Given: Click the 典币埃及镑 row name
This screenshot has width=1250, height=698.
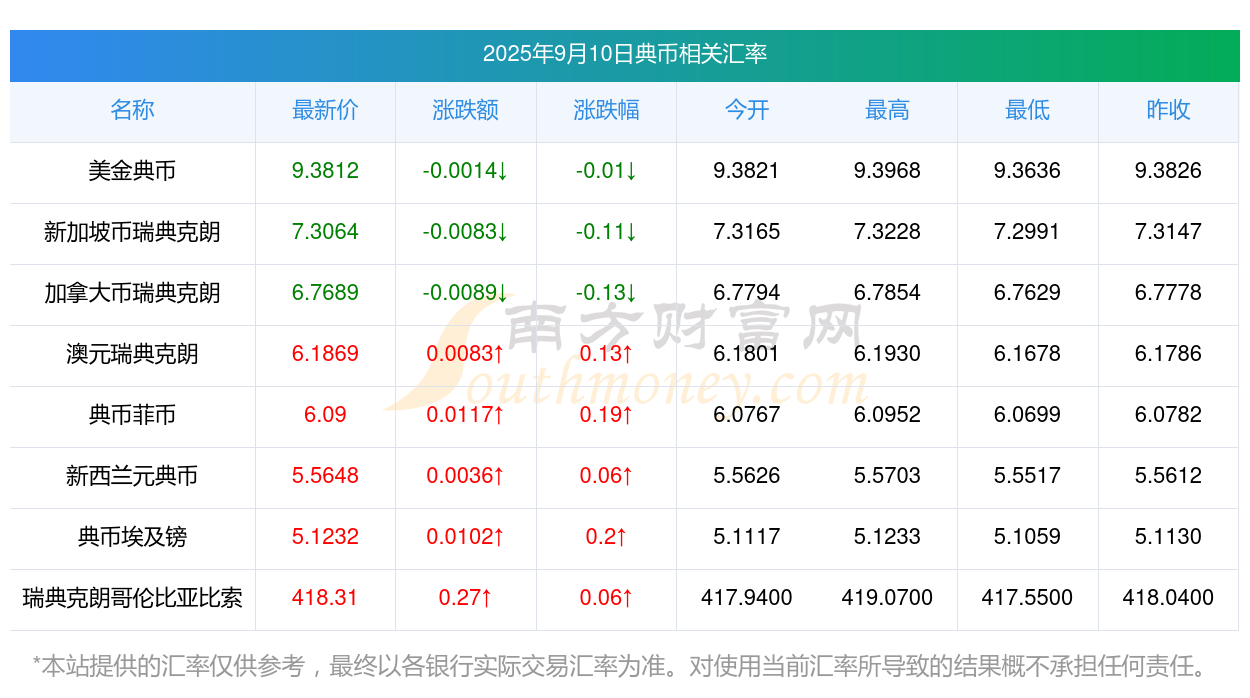Looking at the screenshot, I should (x=132, y=537).
